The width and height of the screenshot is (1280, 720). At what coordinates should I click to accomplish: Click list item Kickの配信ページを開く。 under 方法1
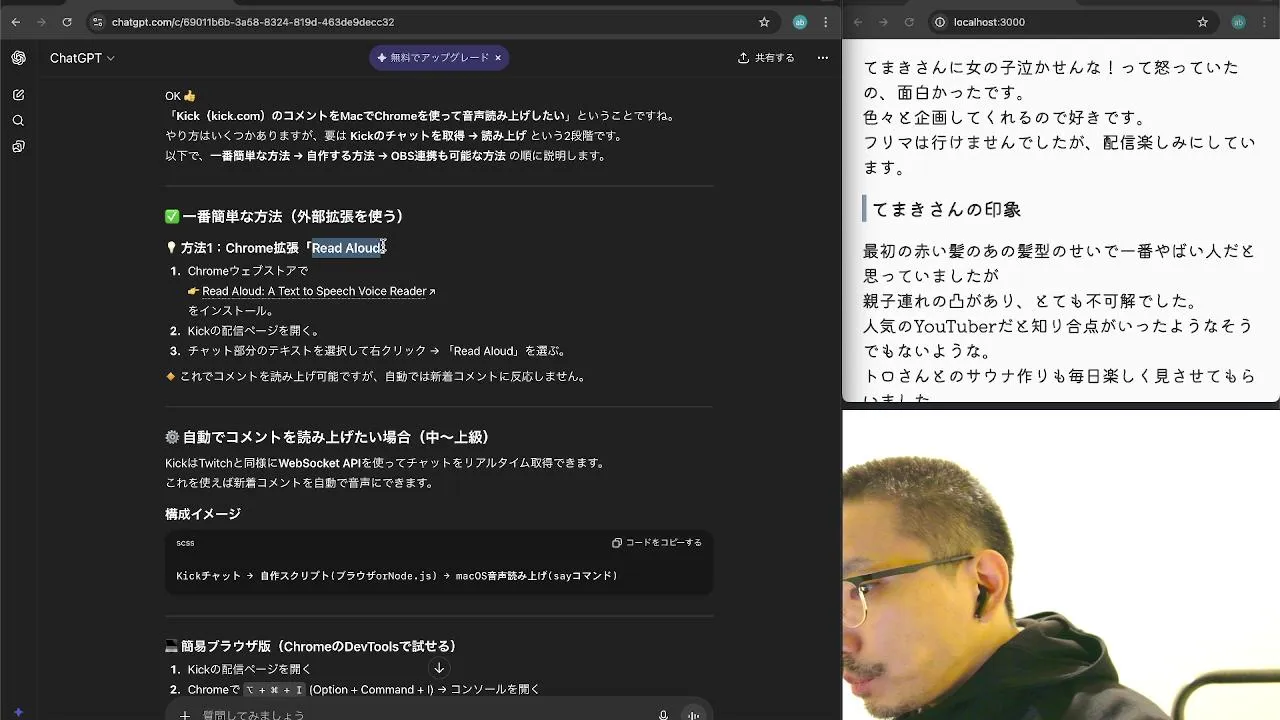tap(254, 331)
